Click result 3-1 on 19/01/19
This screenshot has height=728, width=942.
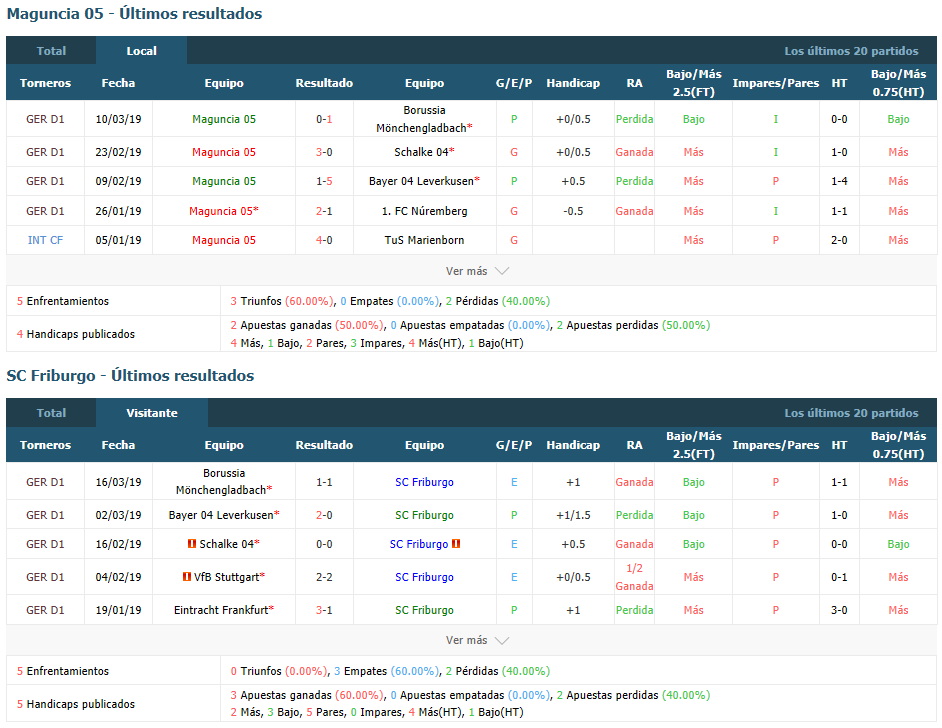pos(324,610)
